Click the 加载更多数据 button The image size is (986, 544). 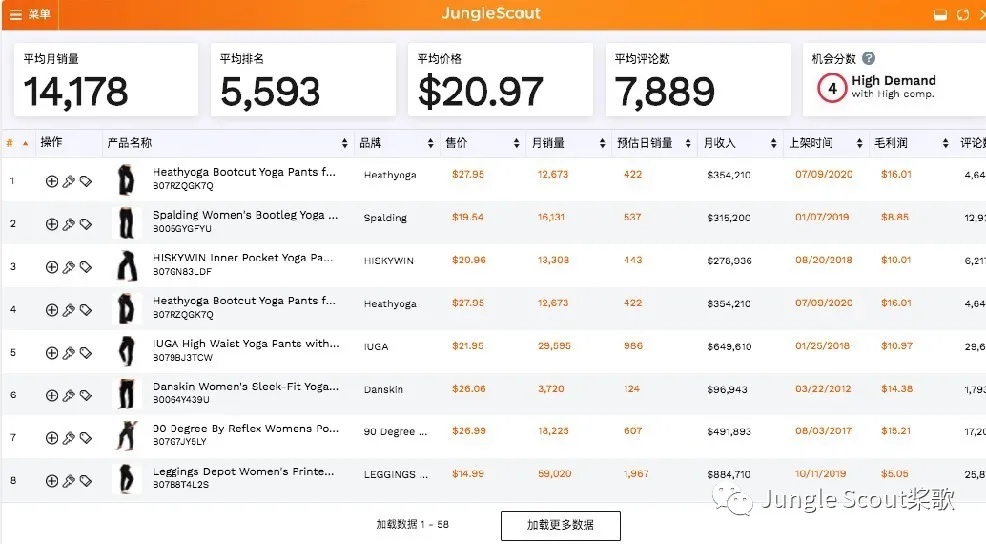pyautogui.click(x=560, y=525)
